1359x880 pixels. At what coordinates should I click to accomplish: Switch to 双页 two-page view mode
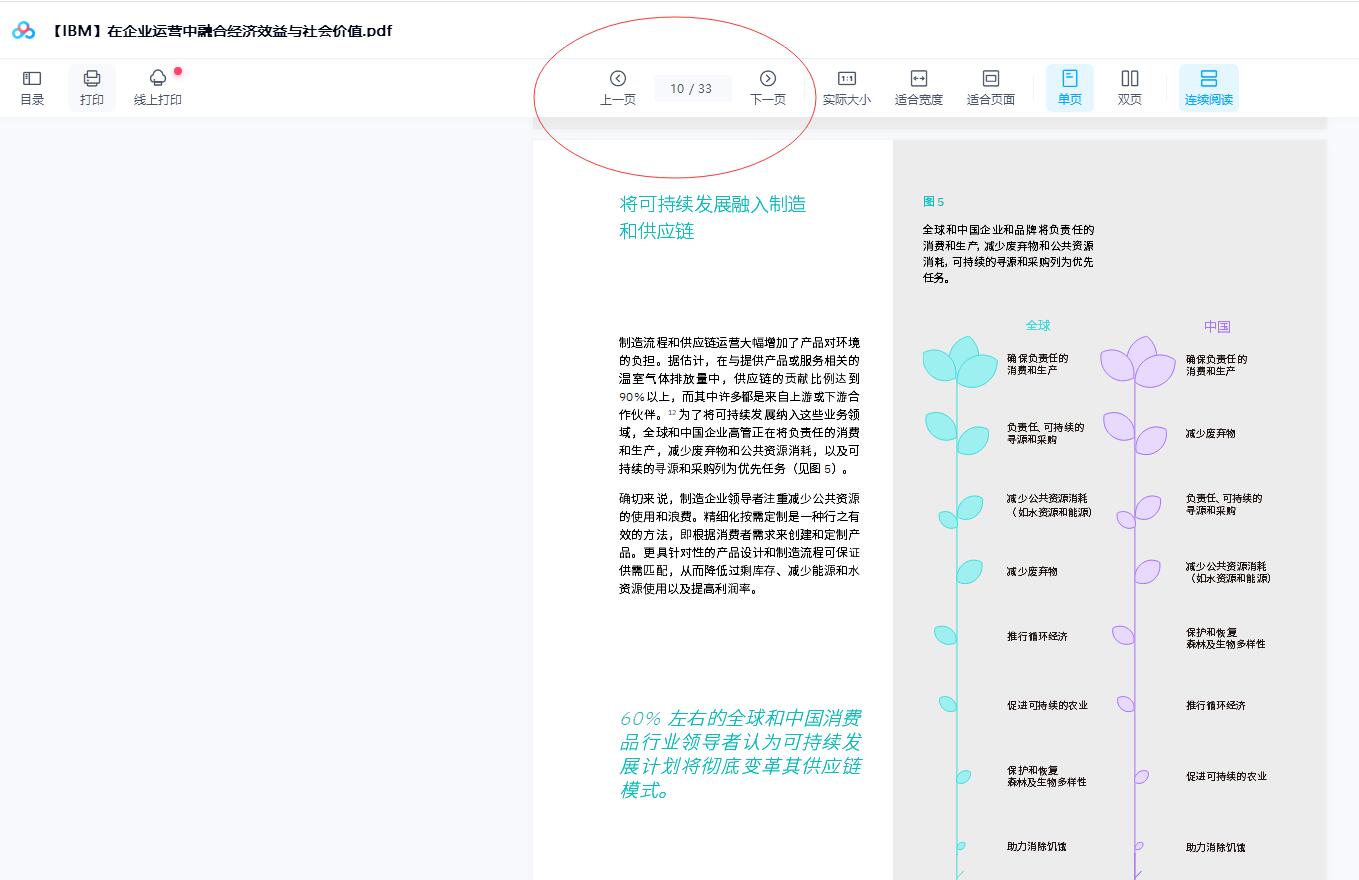pyautogui.click(x=1129, y=87)
